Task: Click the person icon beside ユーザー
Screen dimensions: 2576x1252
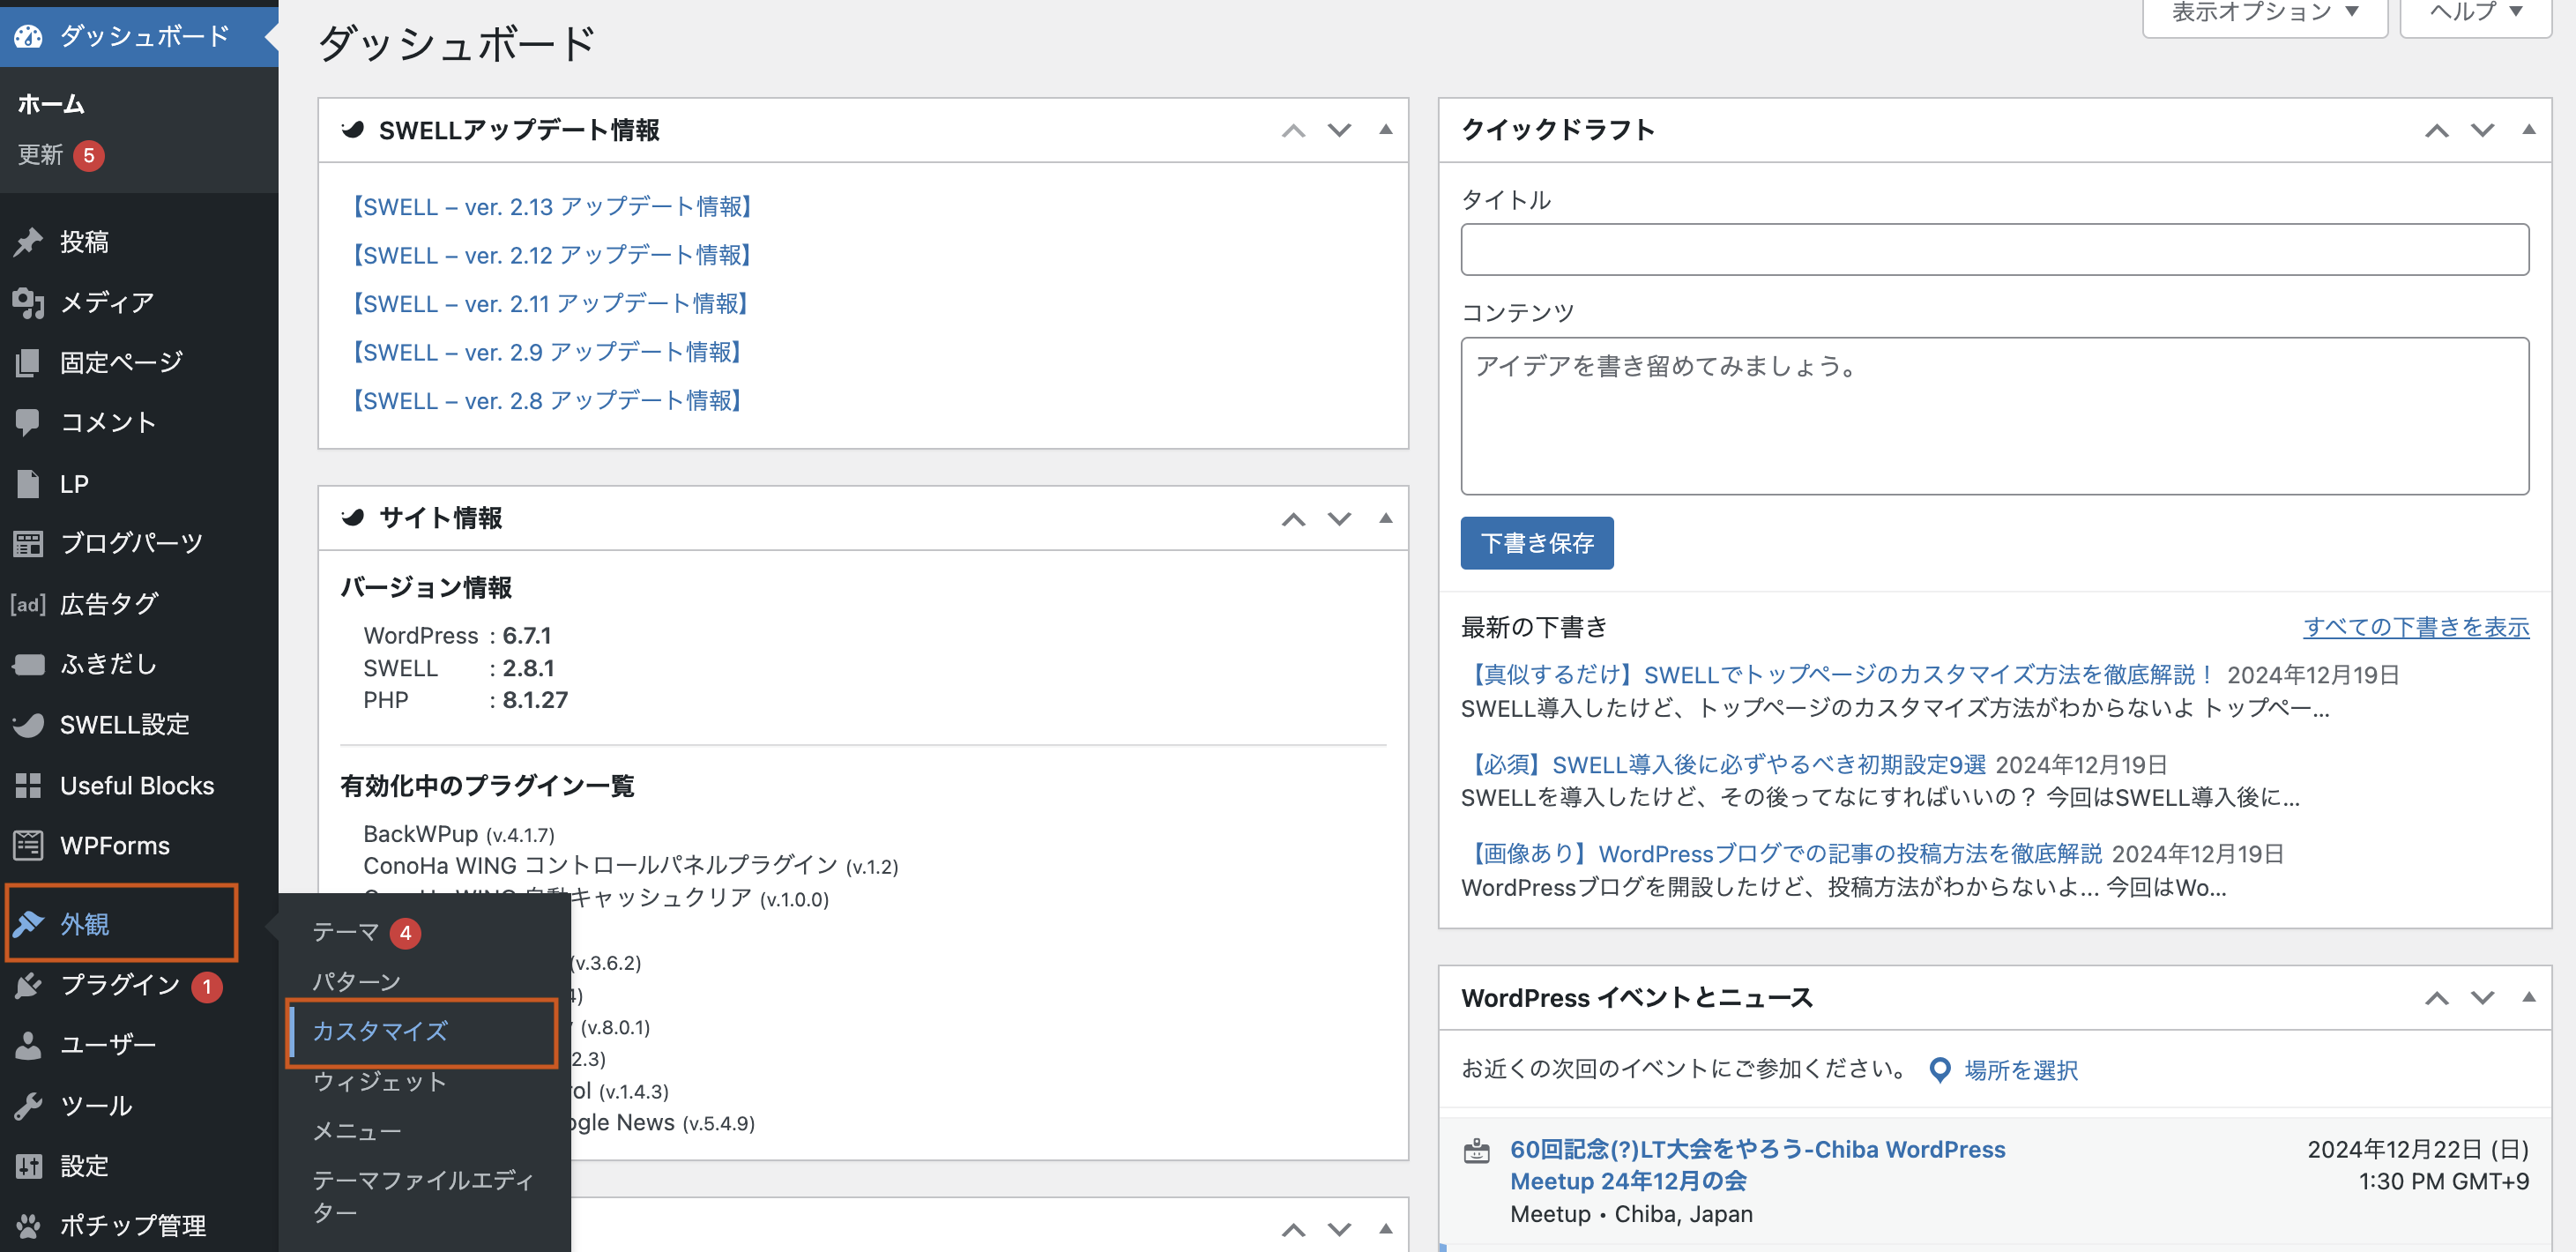Action: coord(28,1045)
